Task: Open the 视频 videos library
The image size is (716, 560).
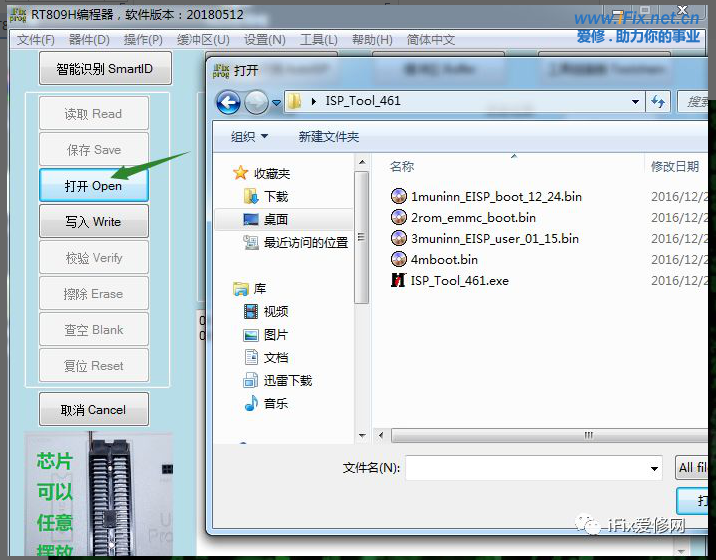Action: point(275,312)
